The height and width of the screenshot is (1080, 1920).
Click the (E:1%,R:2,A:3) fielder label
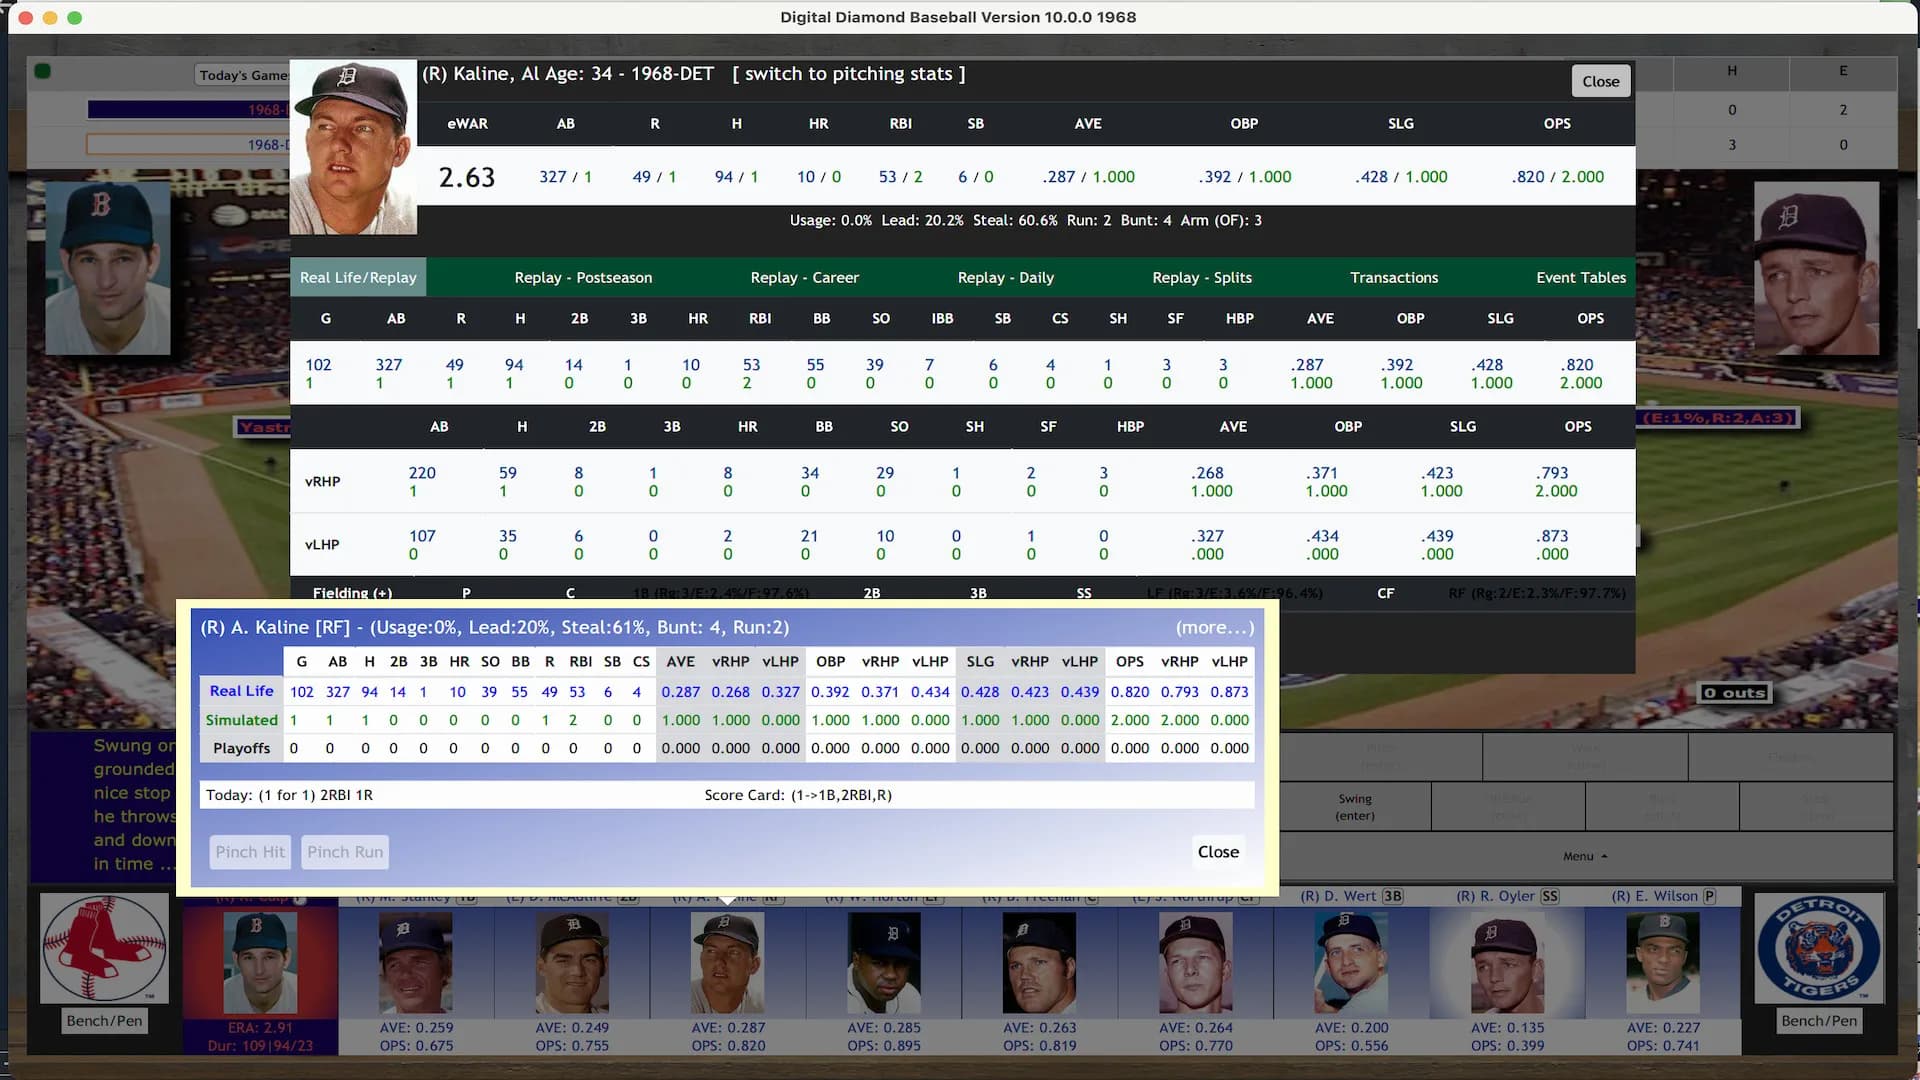point(1718,417)
